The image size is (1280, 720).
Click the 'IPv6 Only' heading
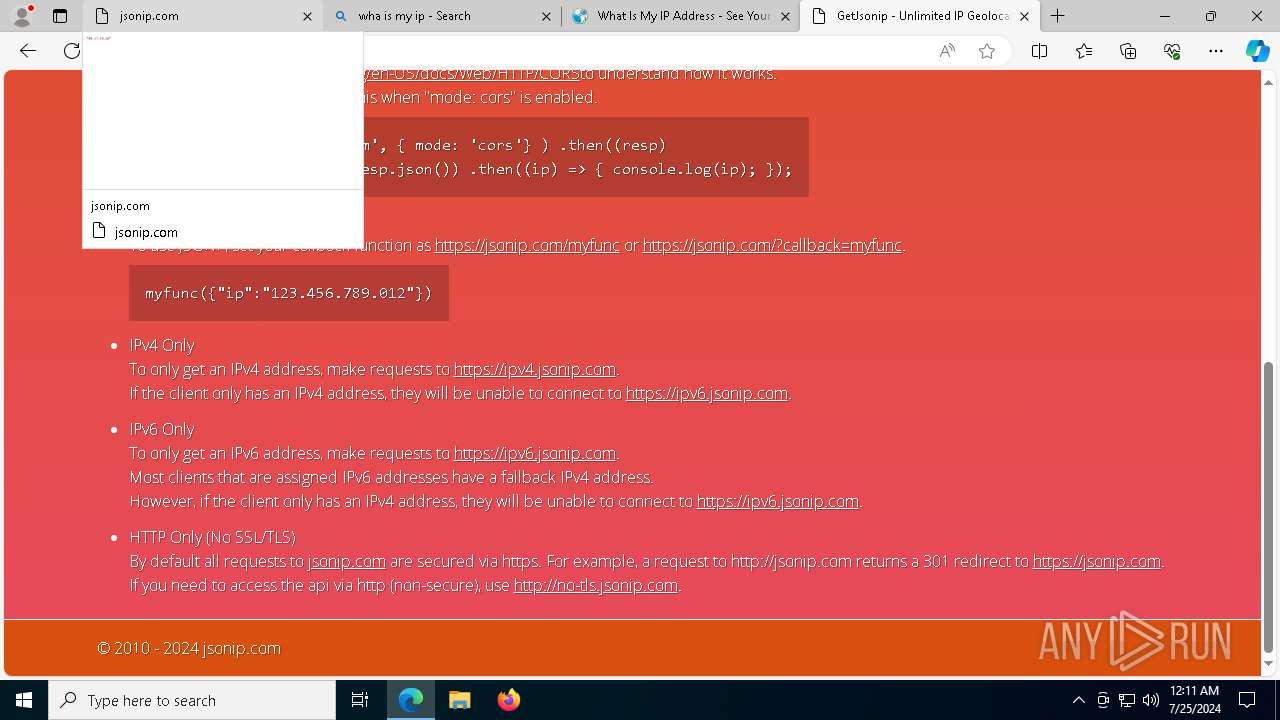(x=162, y=429)
